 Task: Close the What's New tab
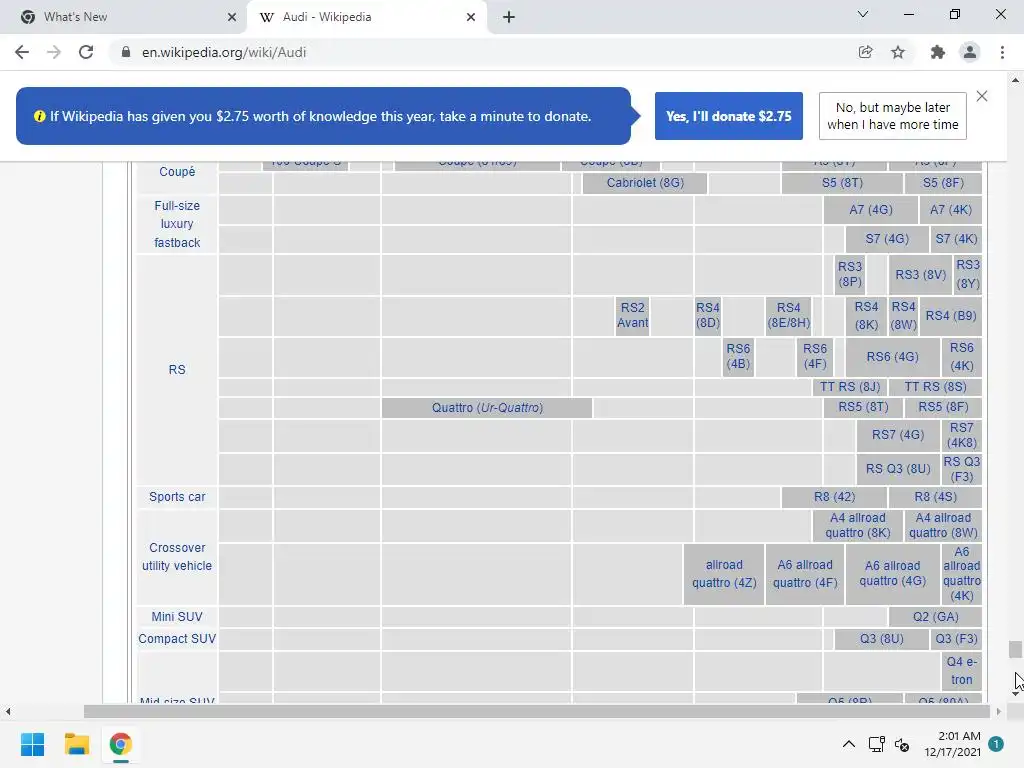click(x=232, y=17)
